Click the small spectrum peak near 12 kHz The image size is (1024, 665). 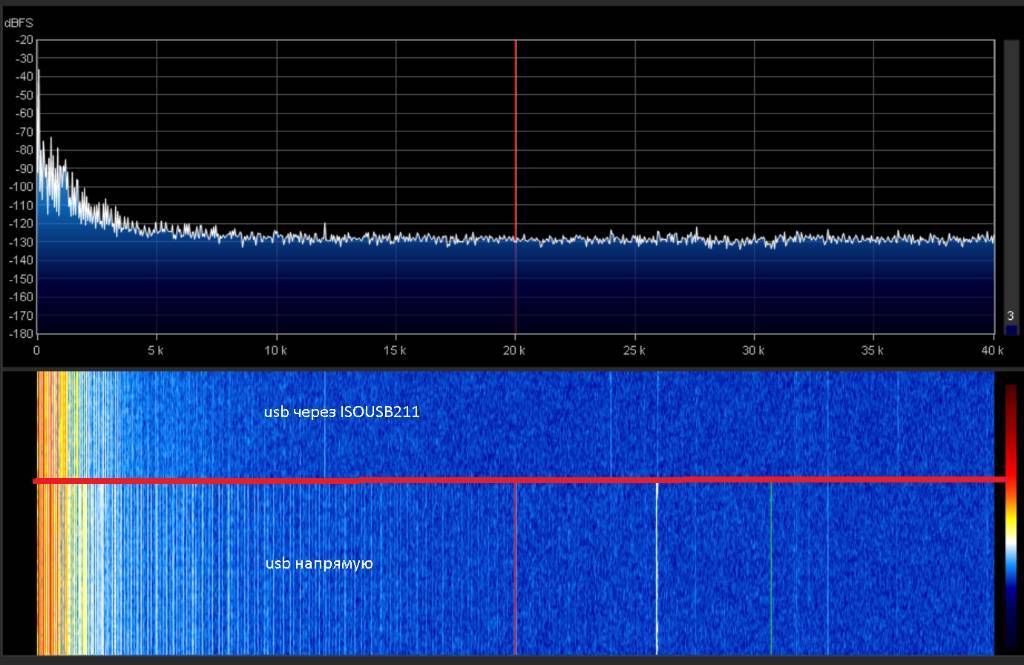(x=324, y=227)
